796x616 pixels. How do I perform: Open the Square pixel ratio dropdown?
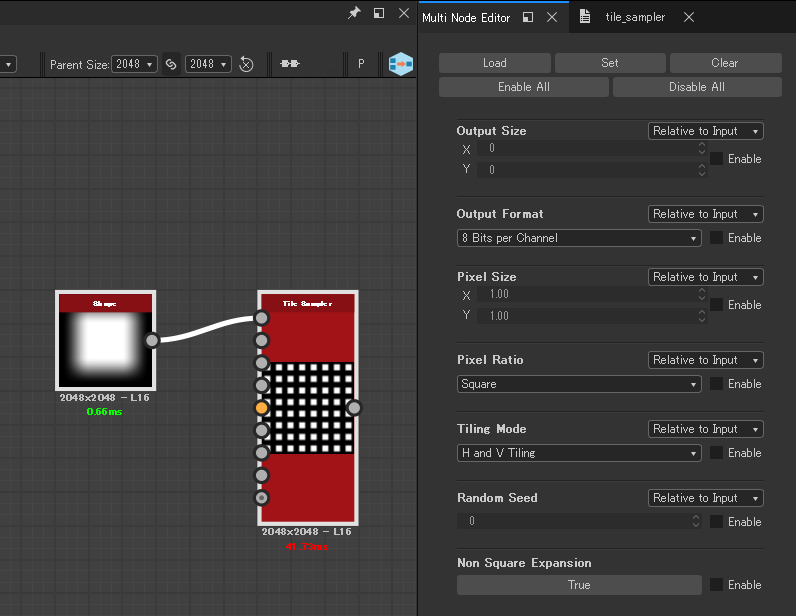point(579,384)
